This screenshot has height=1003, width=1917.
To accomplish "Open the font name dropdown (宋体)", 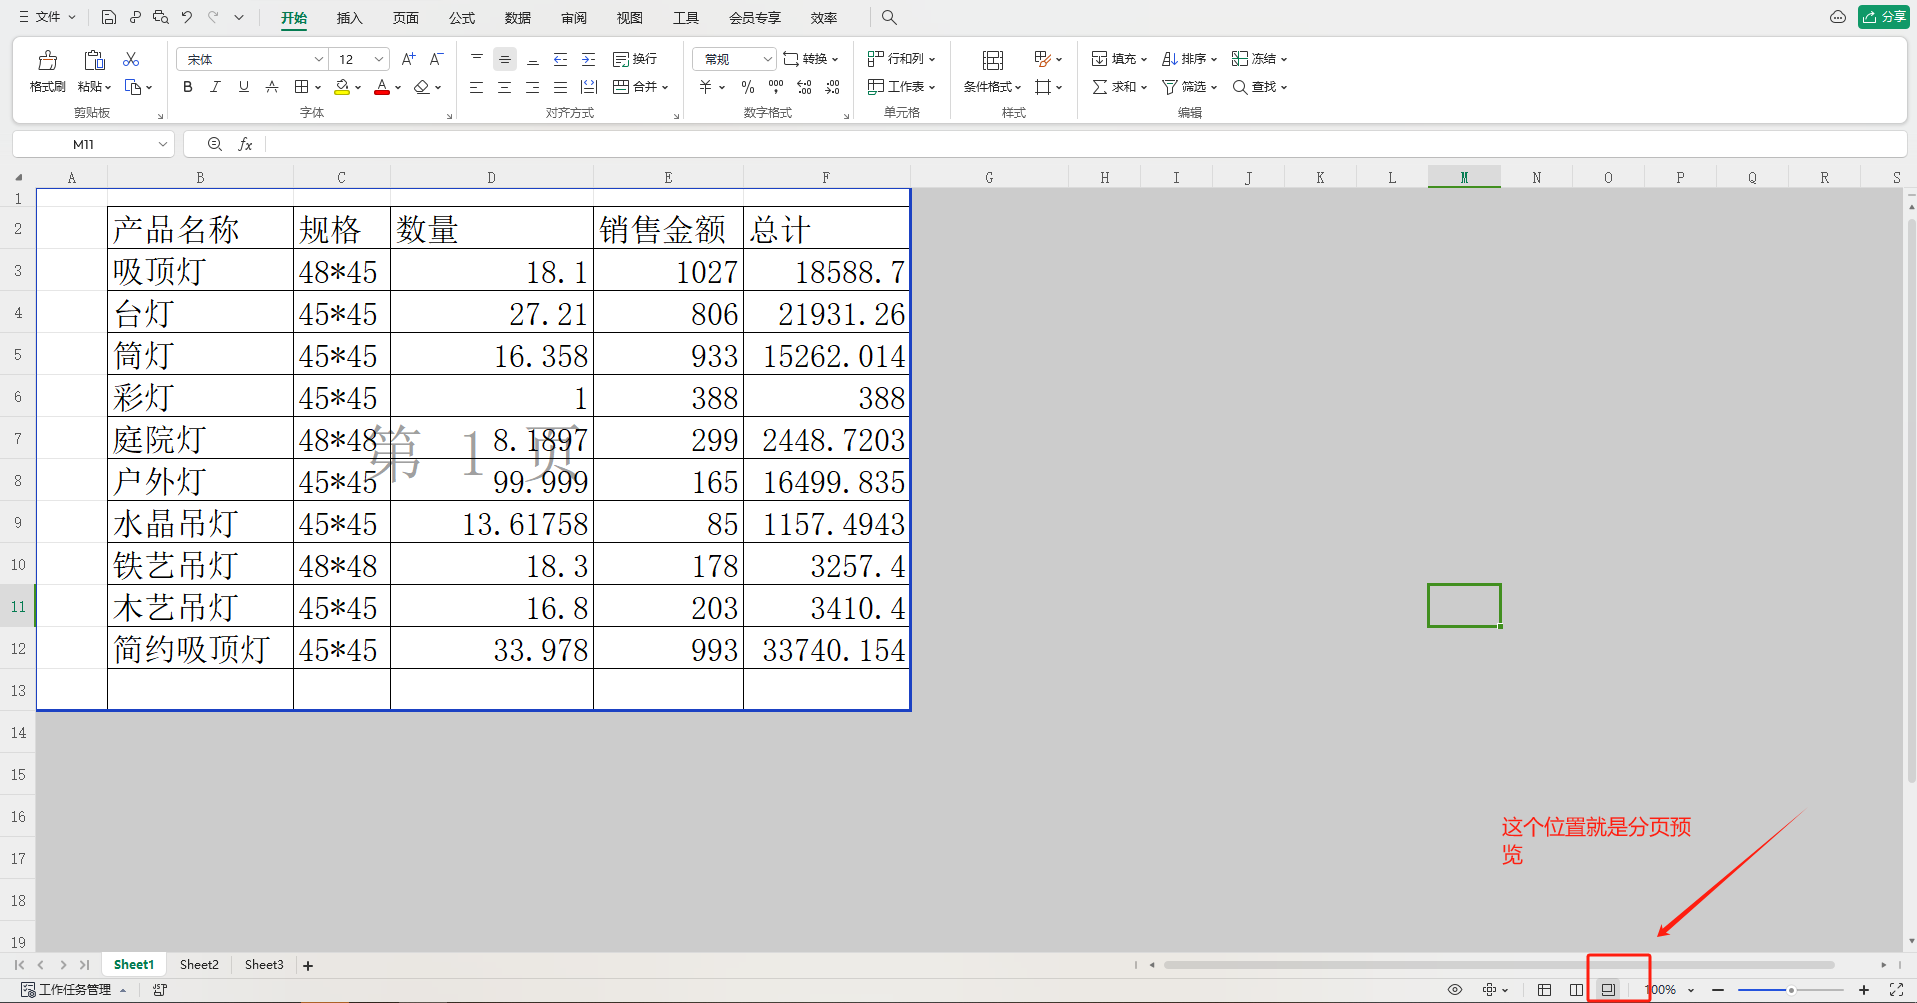I will coord(318,59).
